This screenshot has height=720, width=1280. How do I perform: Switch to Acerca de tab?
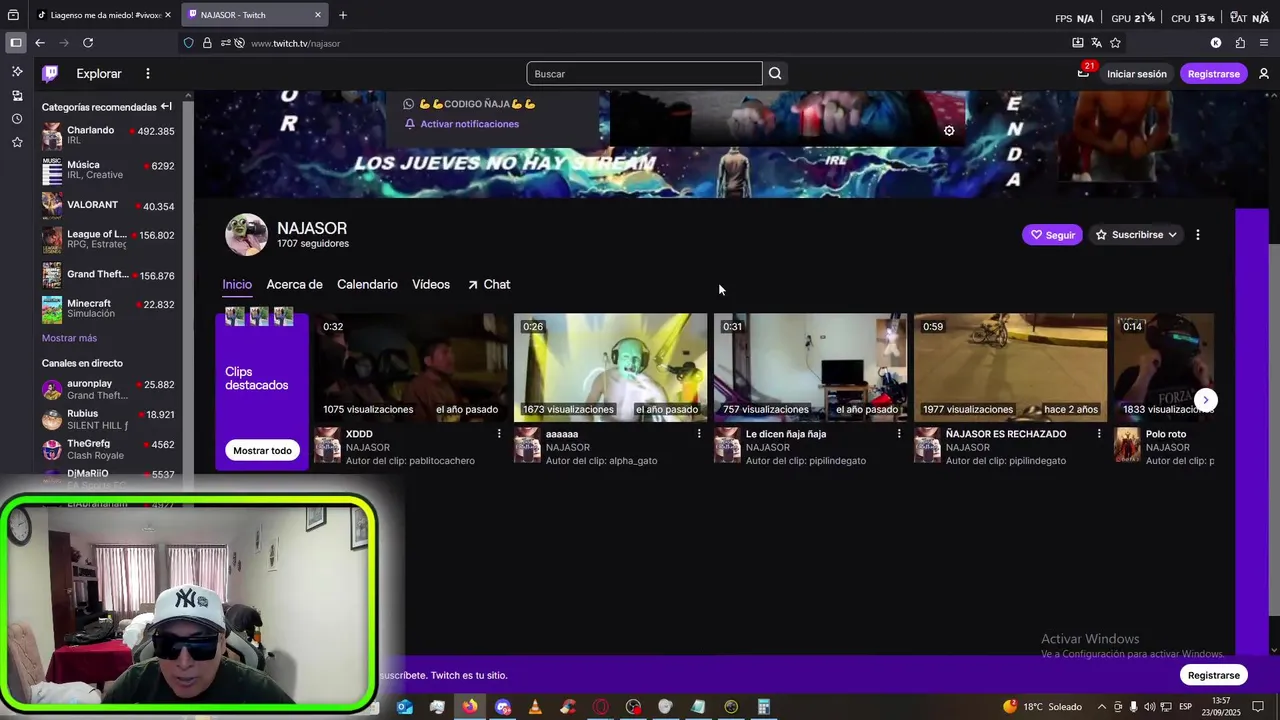coord(294,285)
